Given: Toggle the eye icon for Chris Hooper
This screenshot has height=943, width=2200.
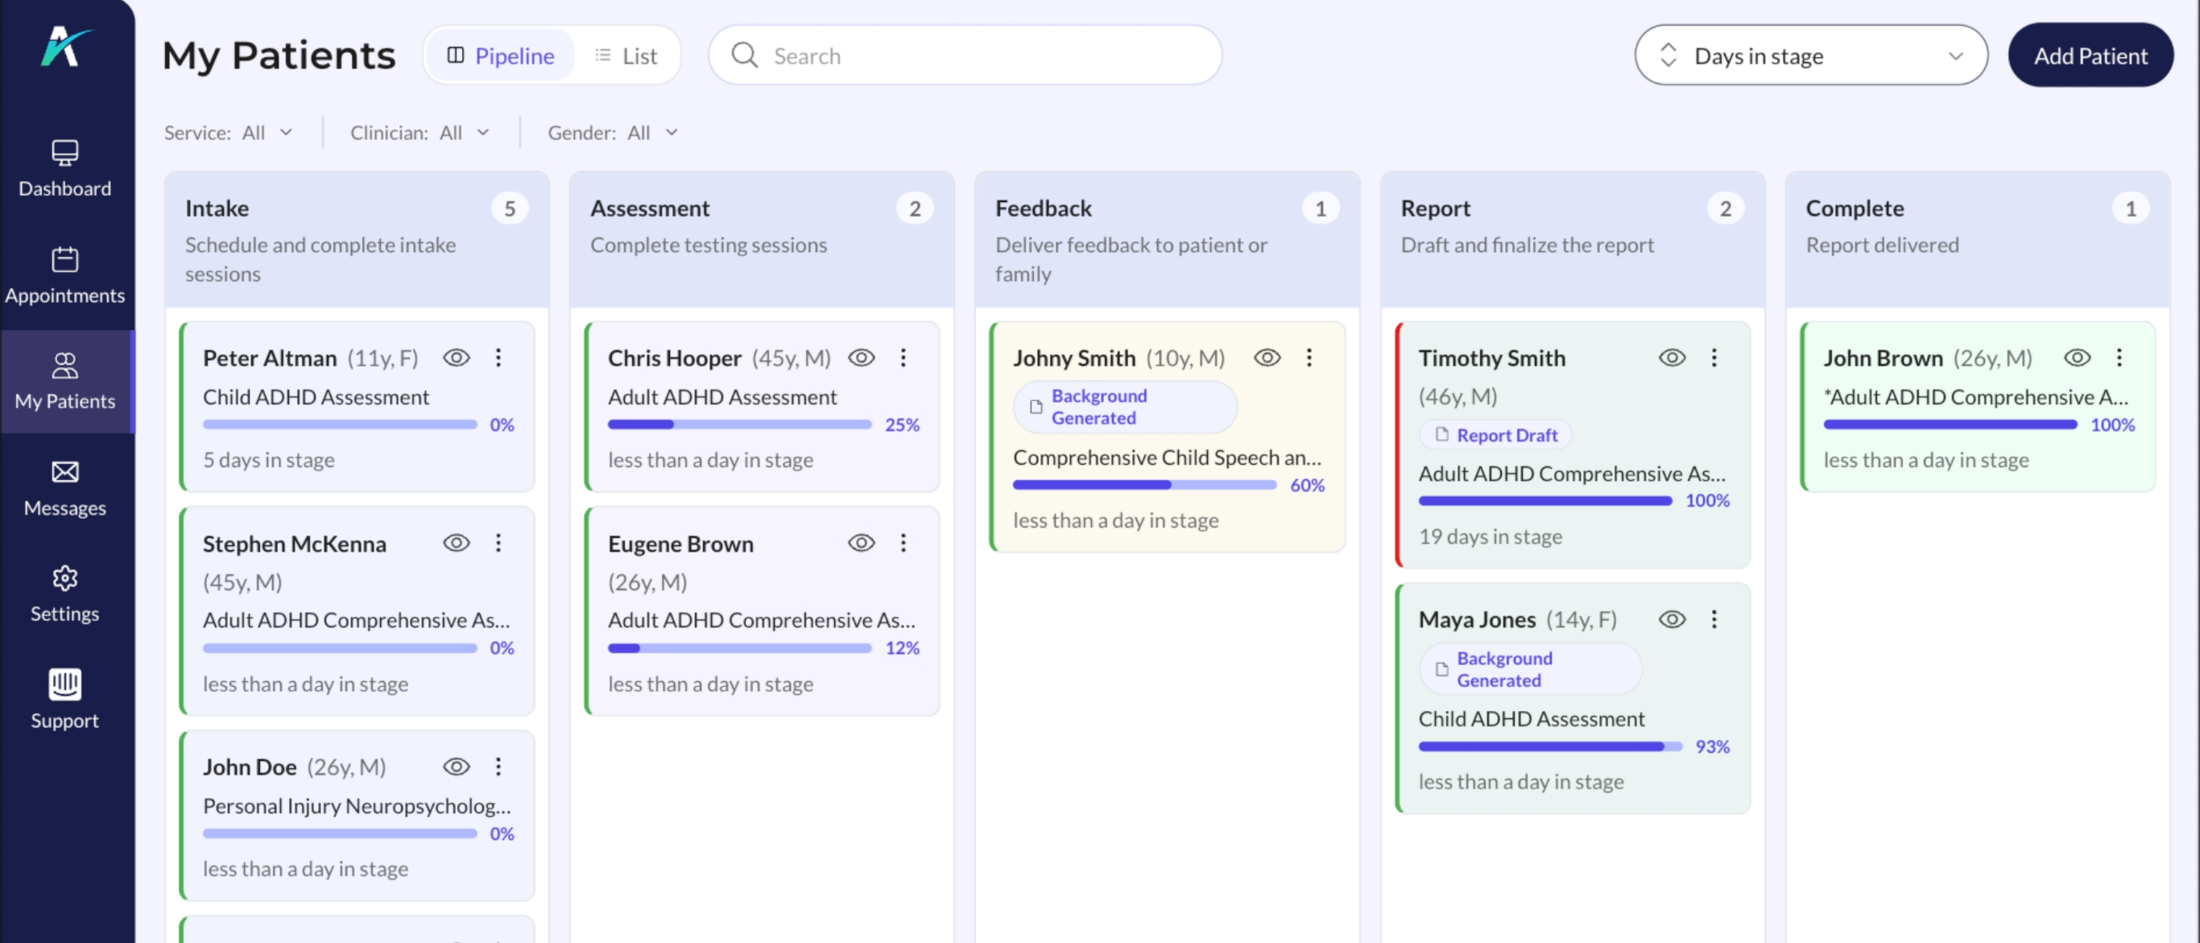Looking at the screenshot, I should 861,358.
